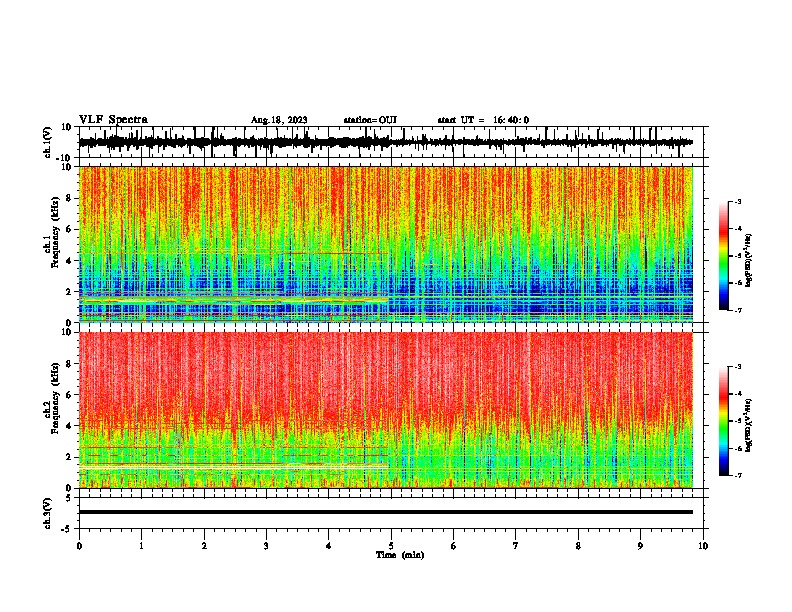Click the "-7" label on ch.2 color scale
This screenshot has height=612, width=792.
[738, 475]
